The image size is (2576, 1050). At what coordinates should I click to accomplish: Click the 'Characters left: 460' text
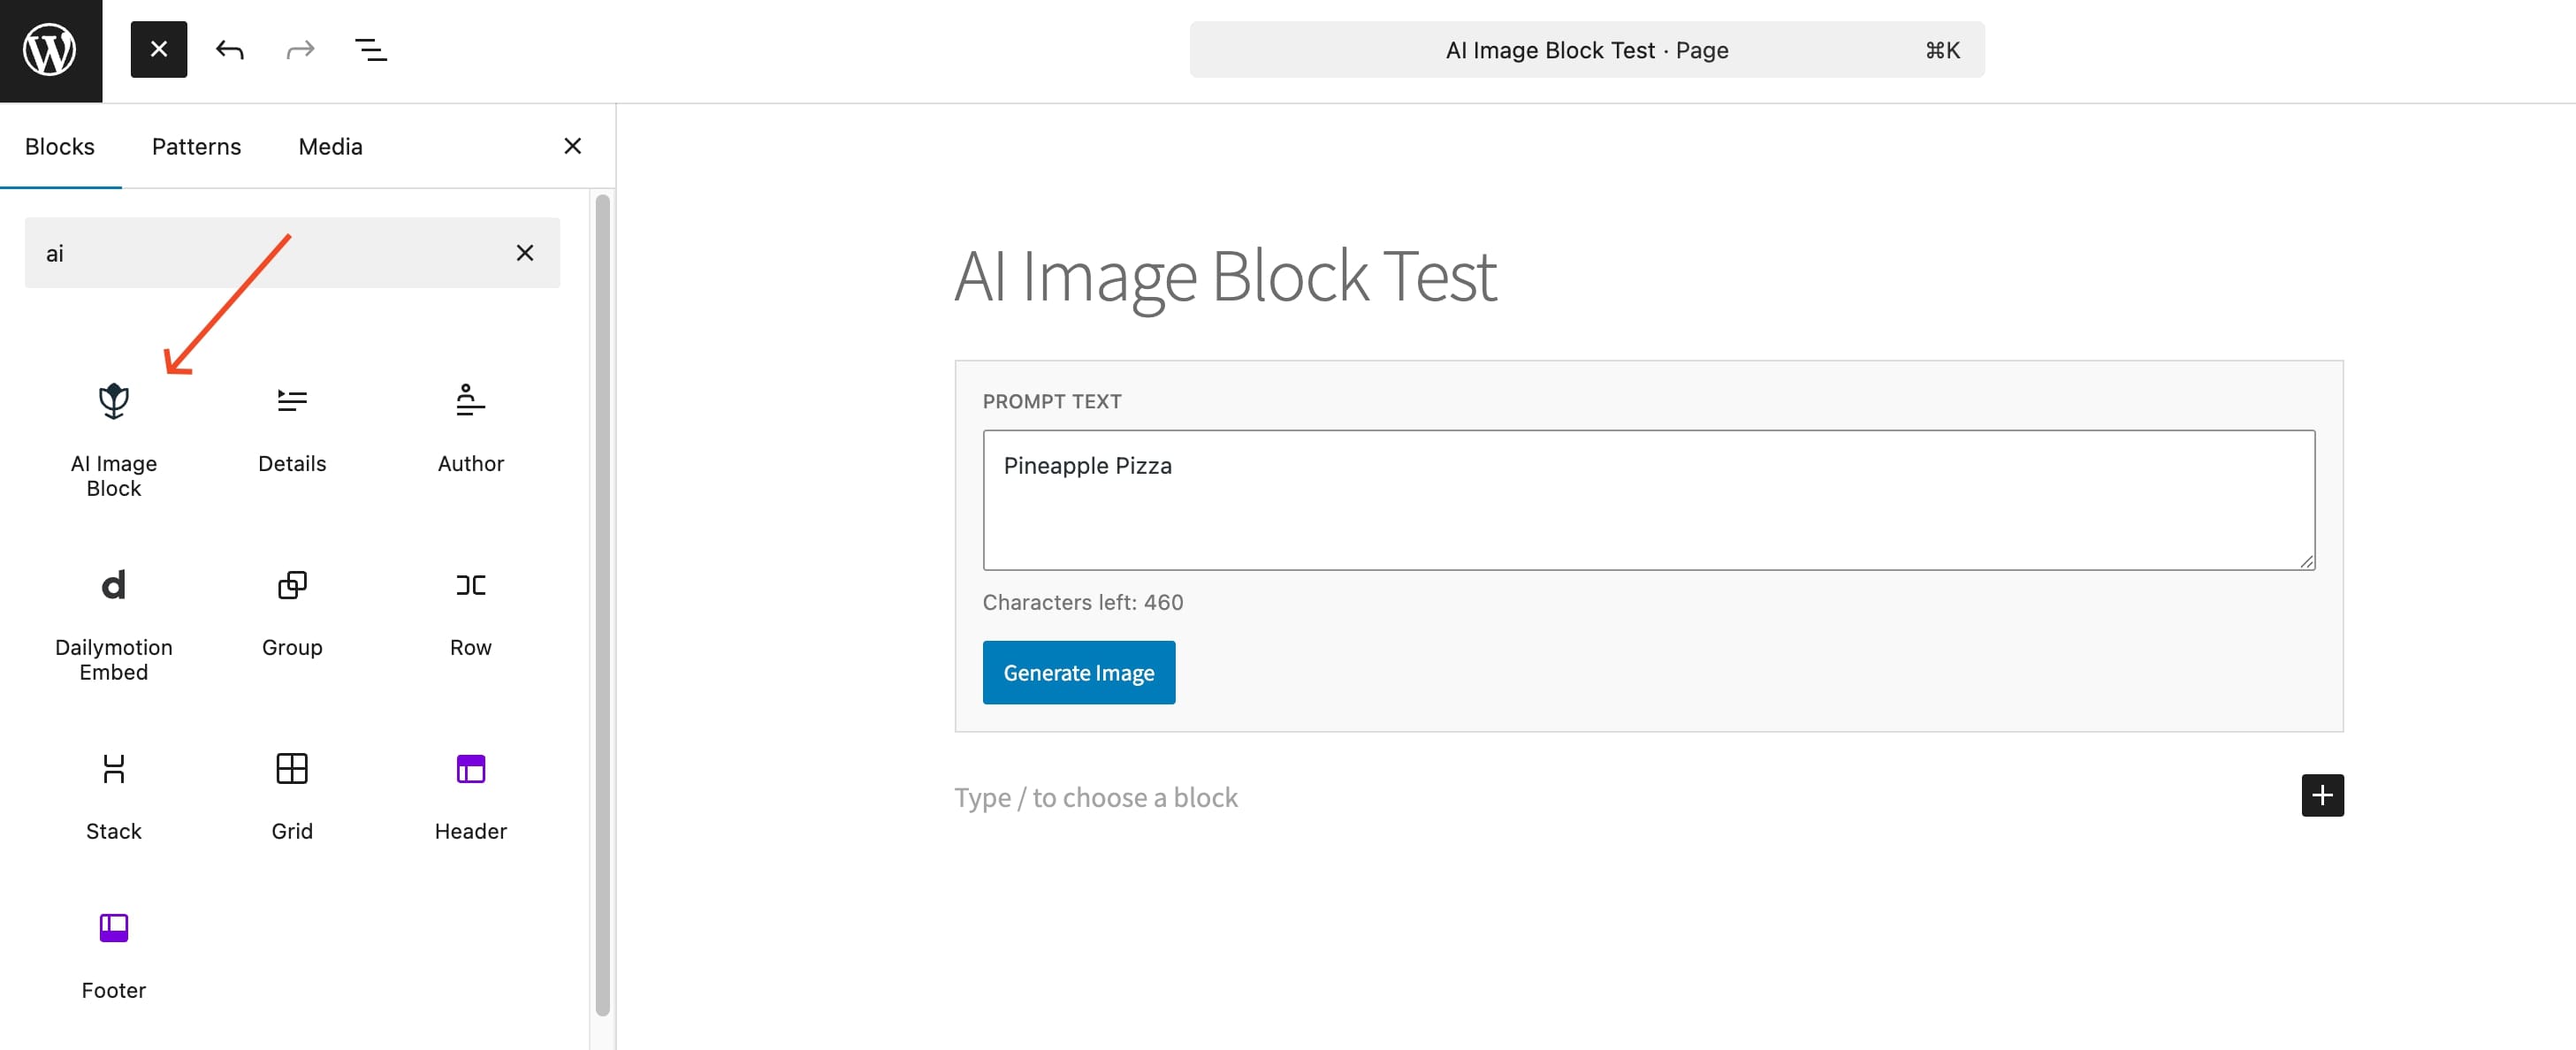click(1083, 602)
